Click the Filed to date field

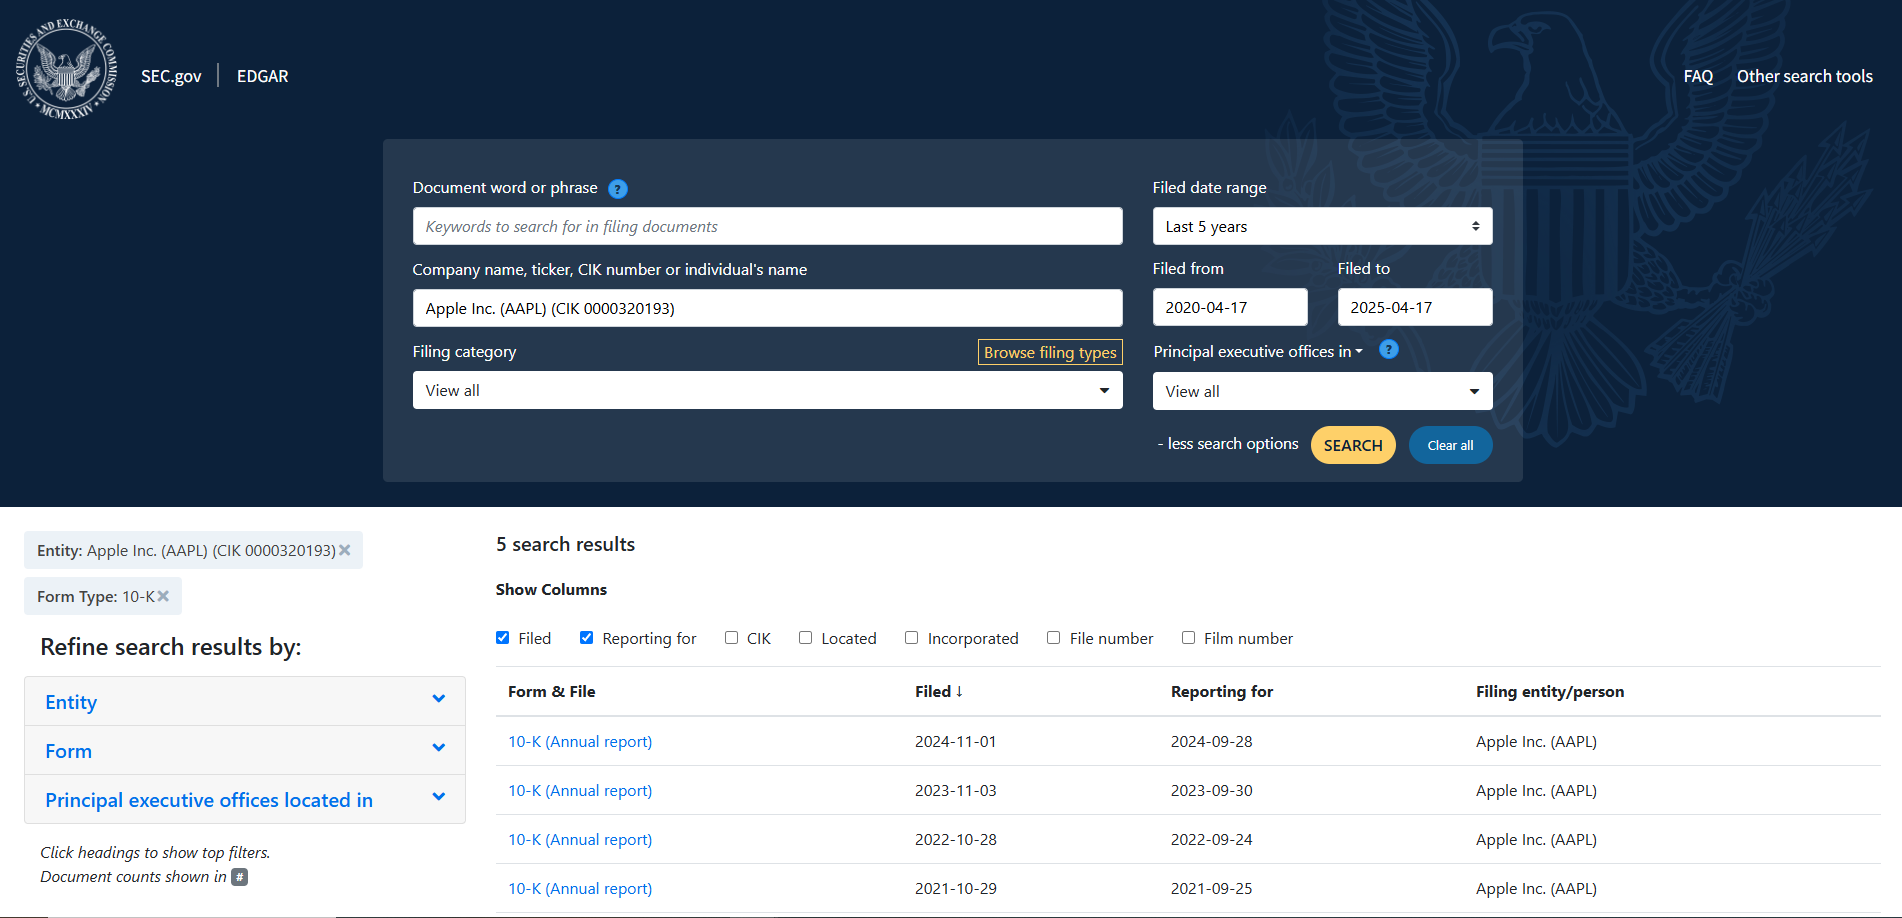point(1415,307)
